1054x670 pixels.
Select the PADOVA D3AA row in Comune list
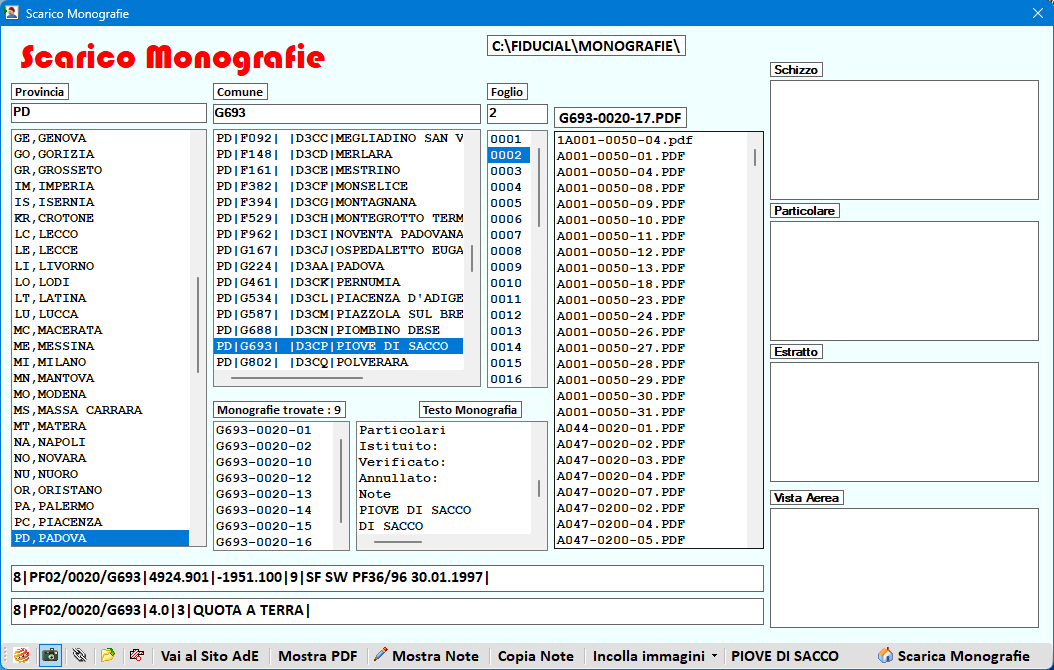click(x=339, y=266)
